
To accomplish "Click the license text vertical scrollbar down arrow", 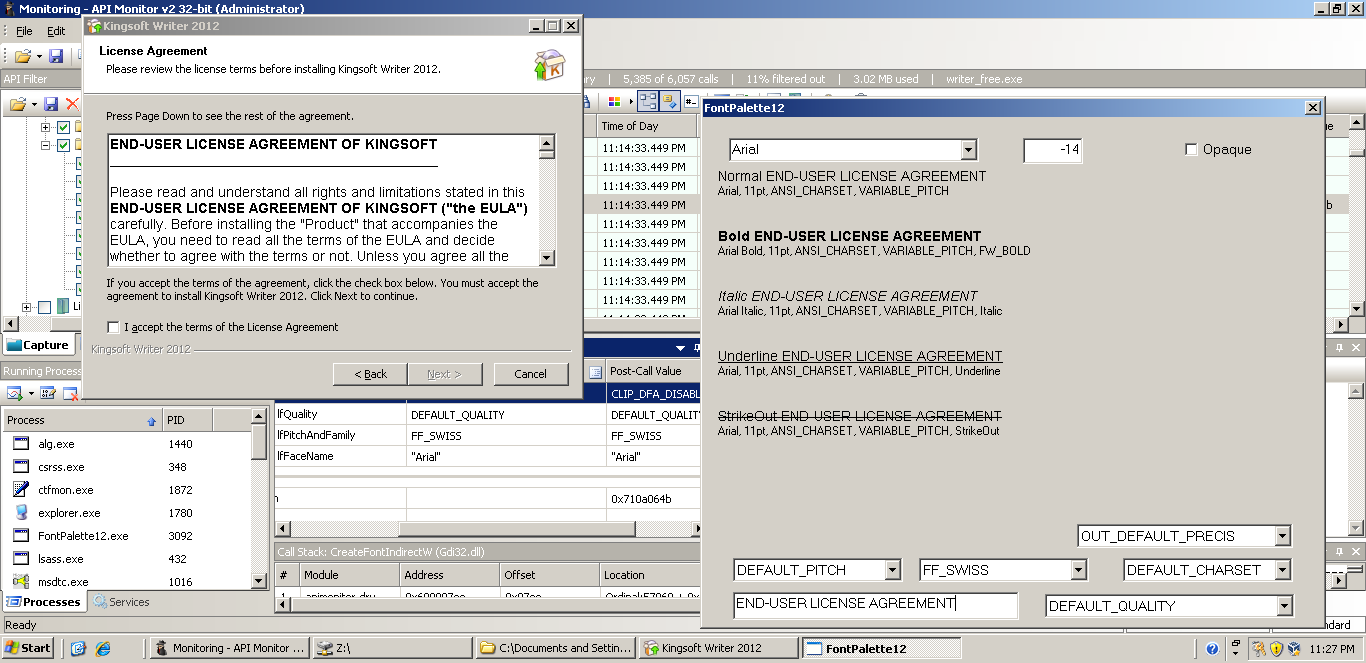I will [x=546, y=257].
